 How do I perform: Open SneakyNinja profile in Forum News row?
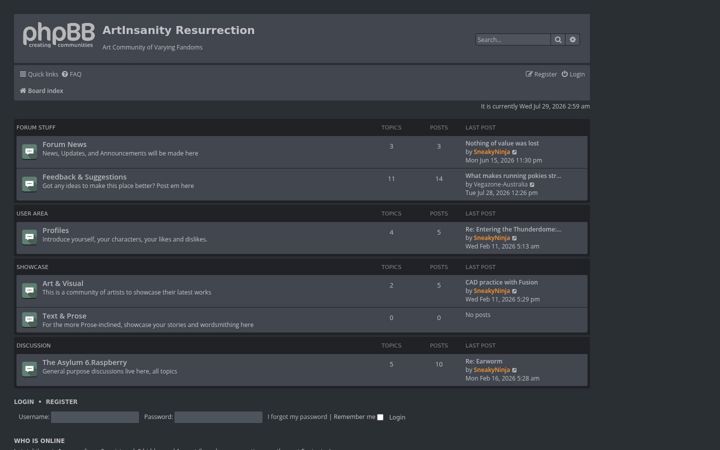492,152
